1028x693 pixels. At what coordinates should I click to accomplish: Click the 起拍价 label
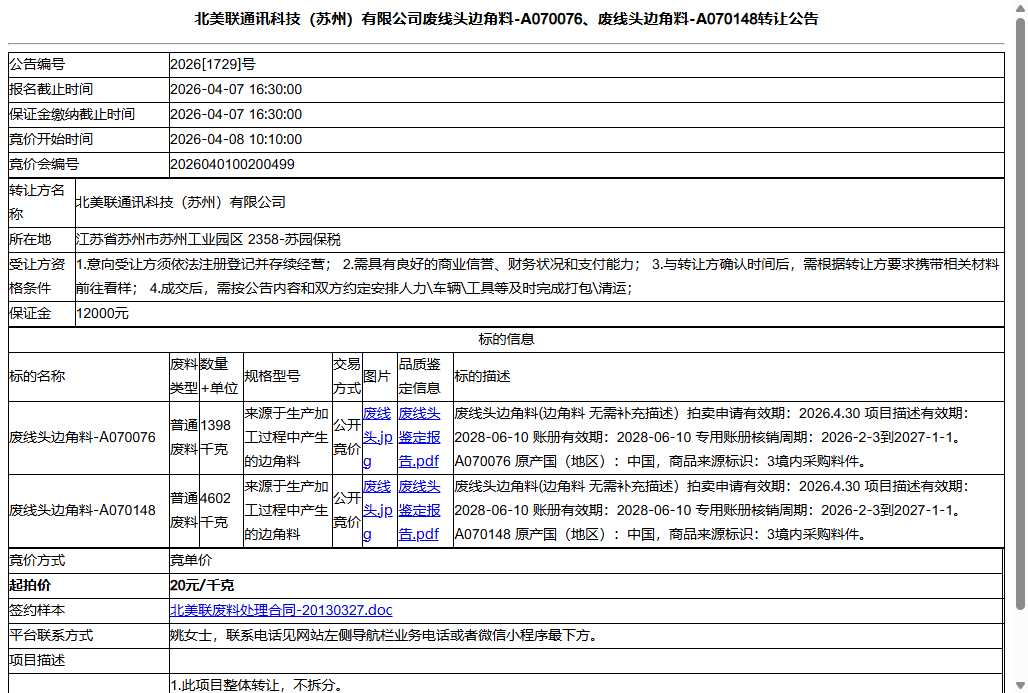pyautogui.click(x=30, y=585)
